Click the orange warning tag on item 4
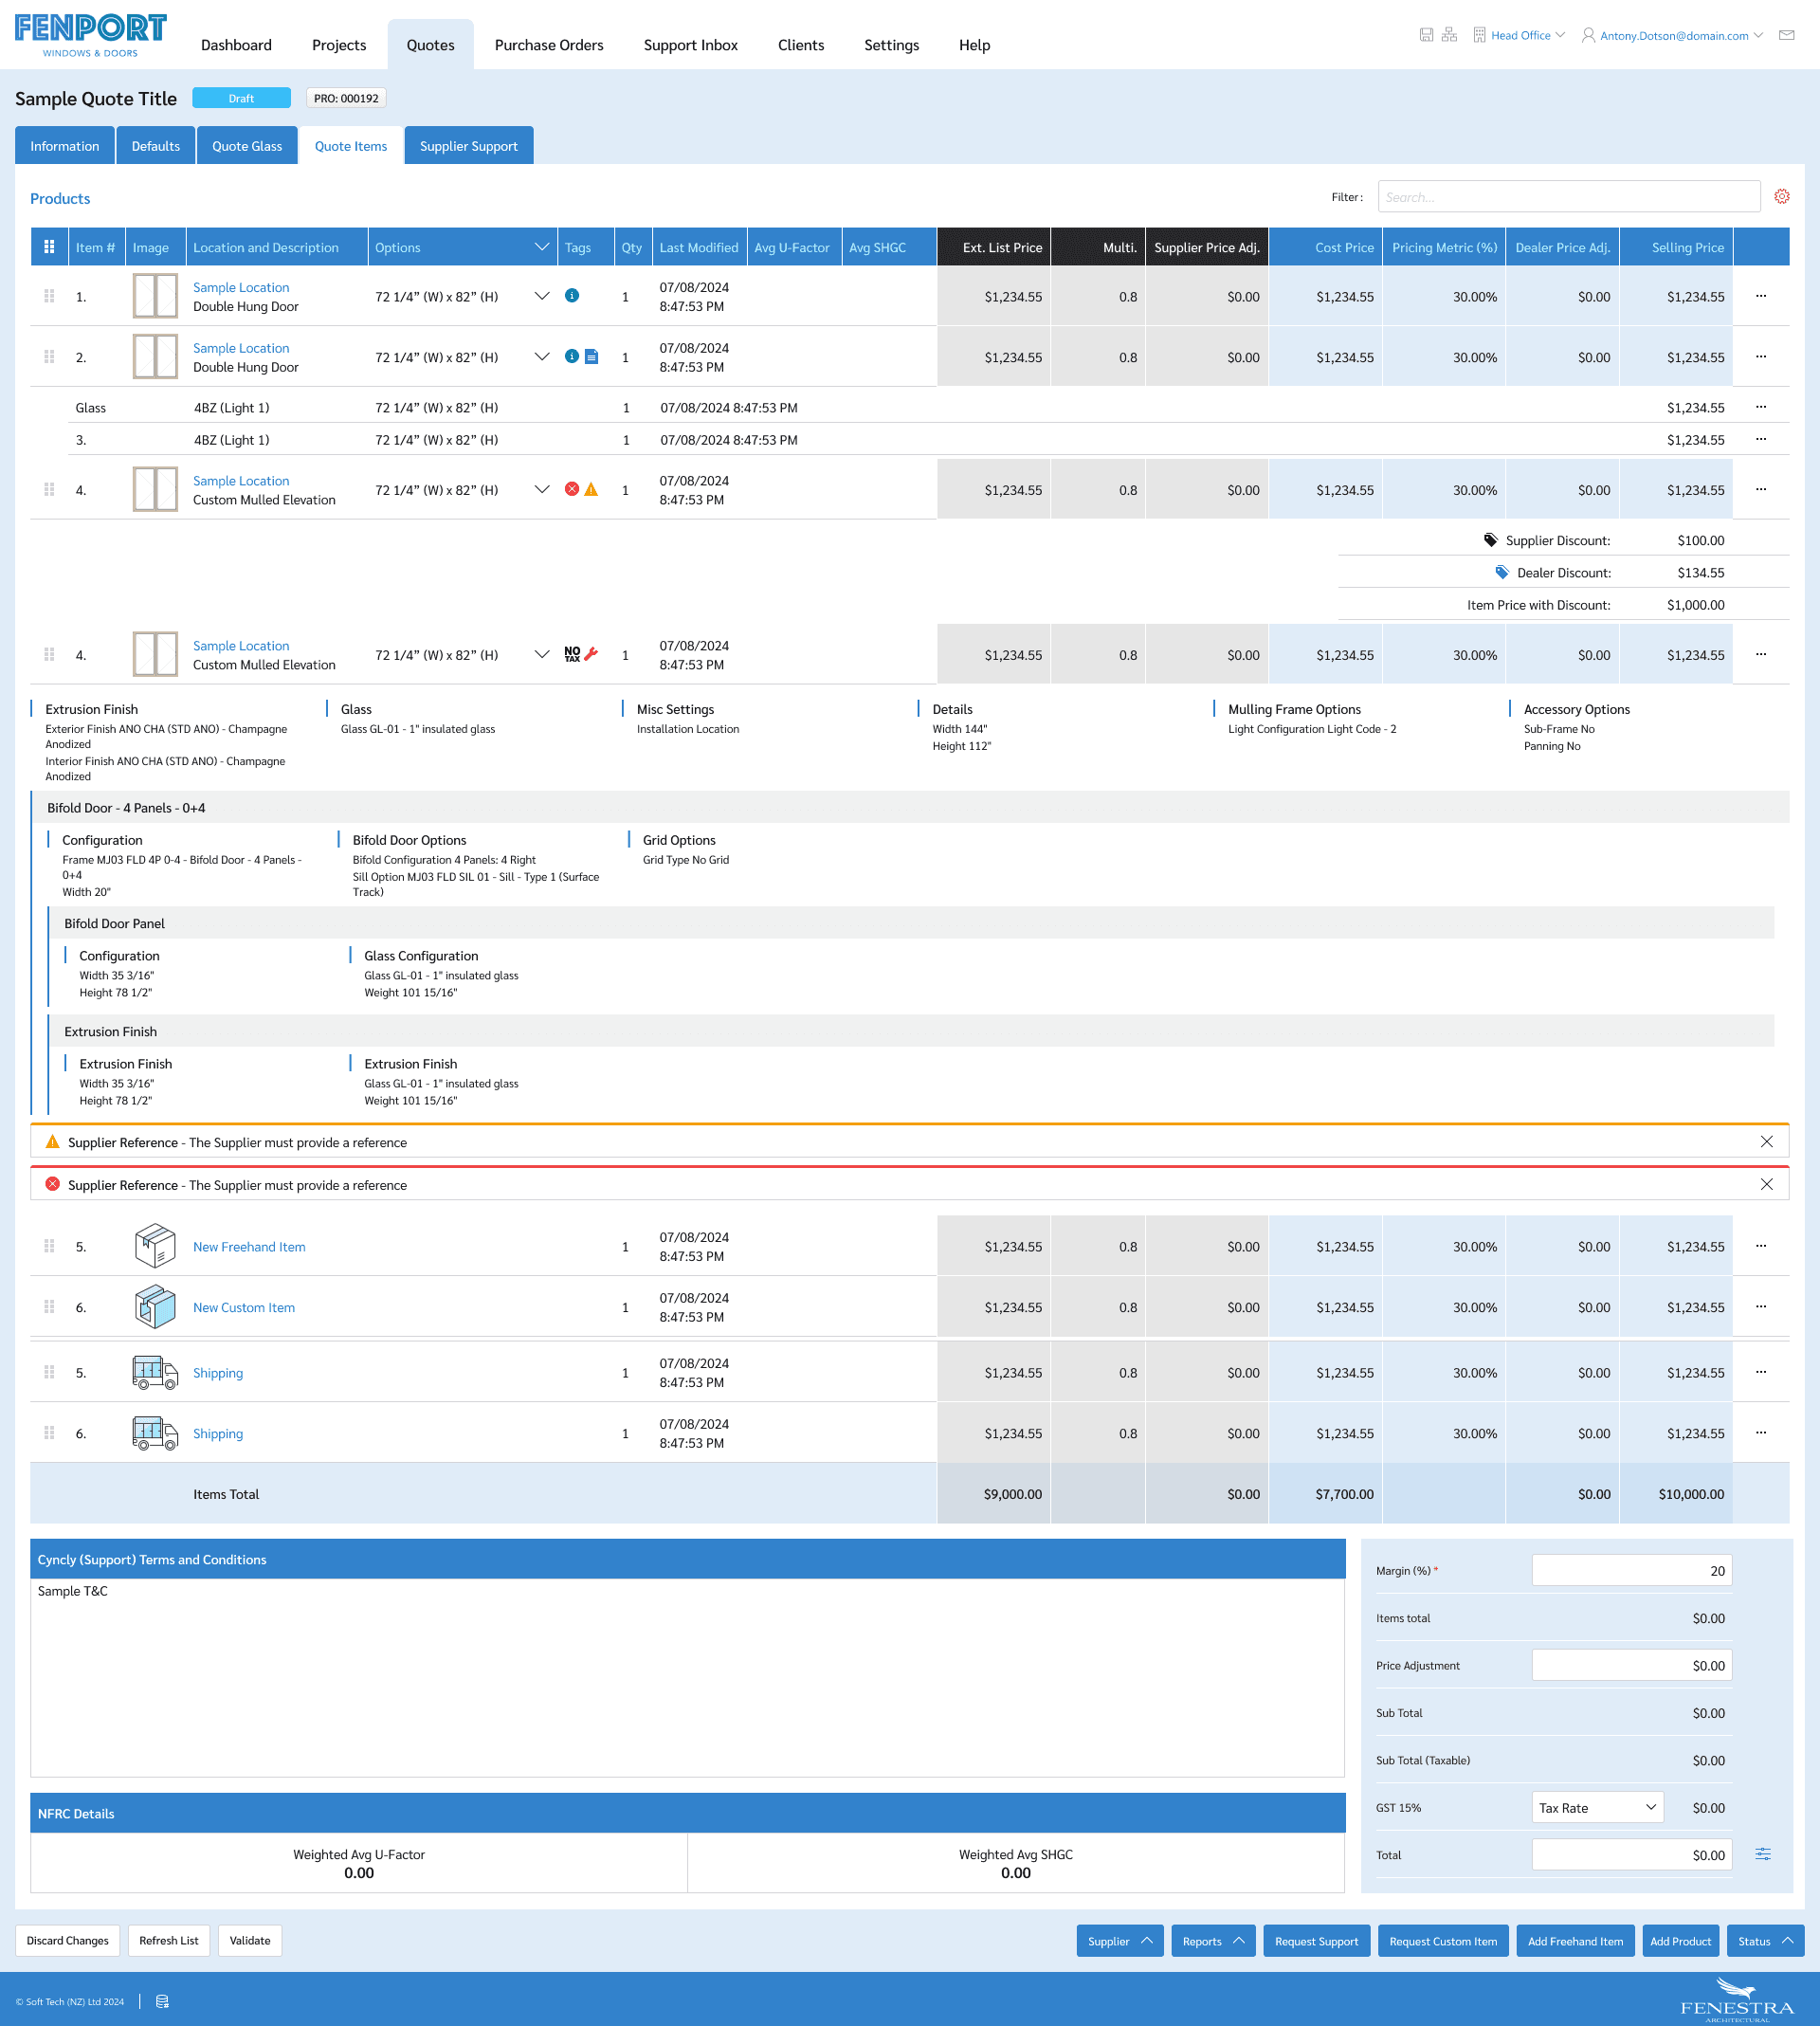The image size is (1820, 2026). point(591,489)
